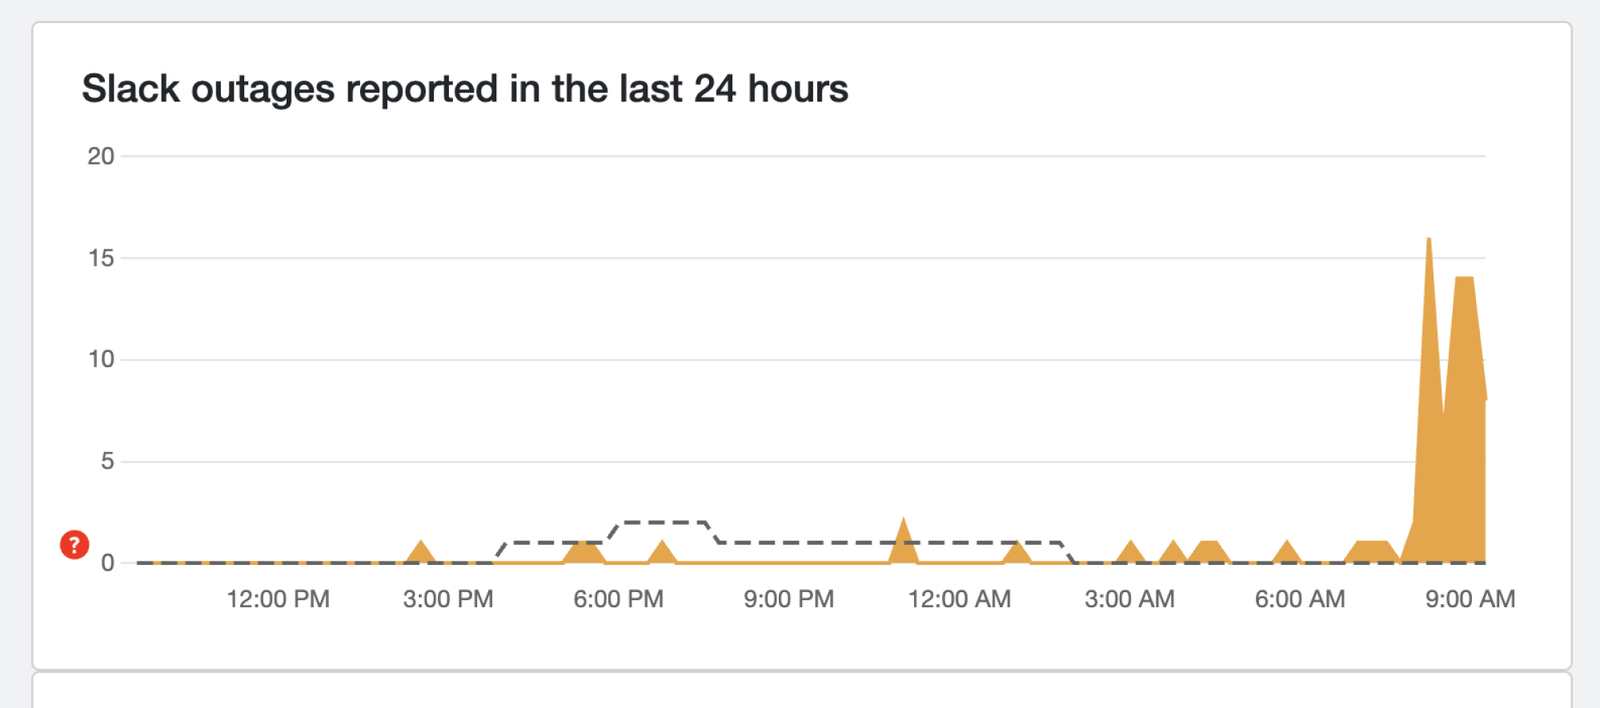Click the 9:00 PM time axis label
This screenshot has width=1600, height=708.
pyautogui.click(x=789, y=599)
